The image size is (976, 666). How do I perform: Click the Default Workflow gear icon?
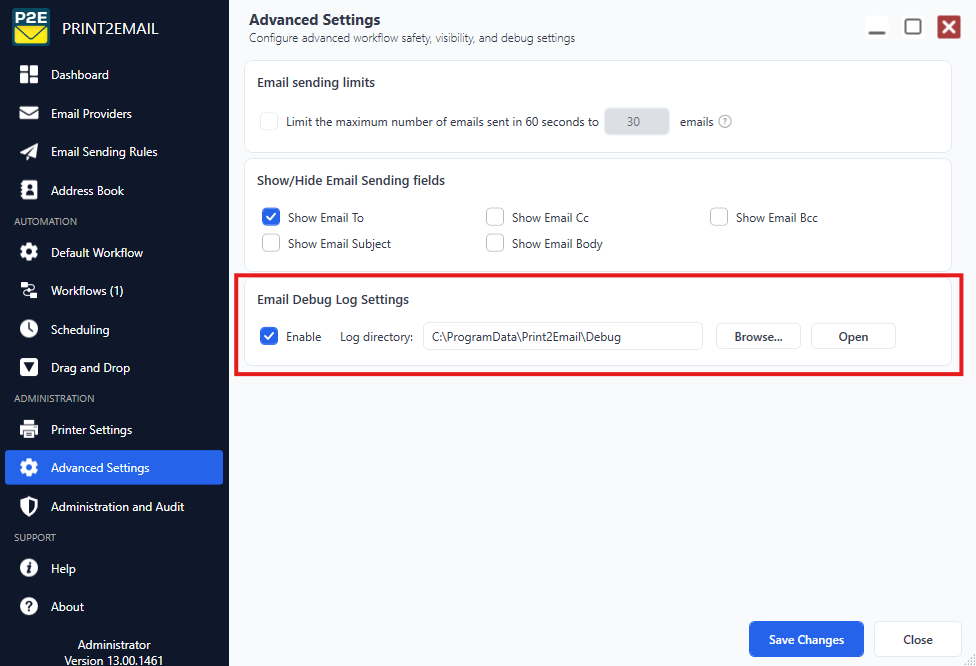[x=29, y=252]
